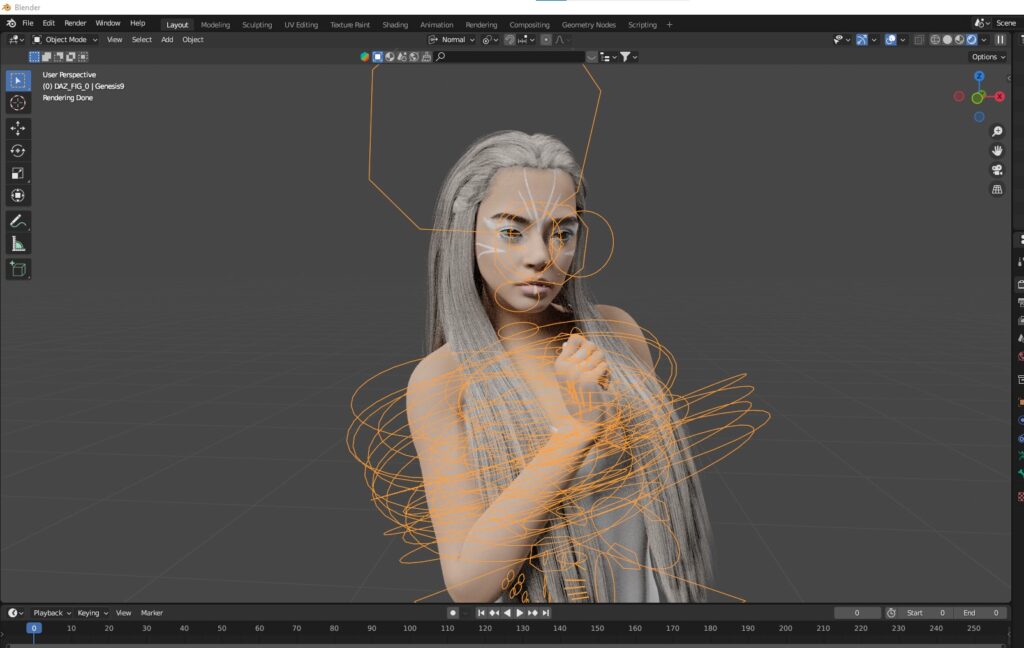
Task: Pick the Annotate pencil tool
Action: pos(18,221)
